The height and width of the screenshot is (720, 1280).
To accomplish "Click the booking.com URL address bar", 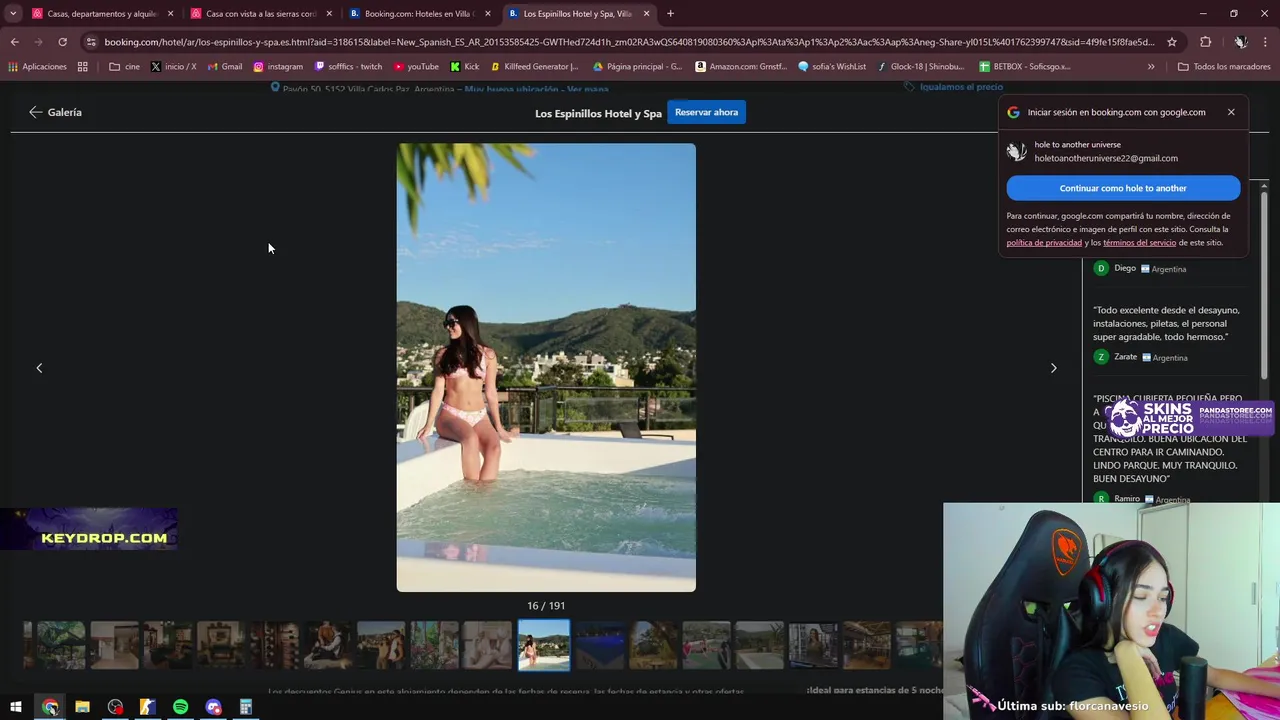I will (628, 42).
